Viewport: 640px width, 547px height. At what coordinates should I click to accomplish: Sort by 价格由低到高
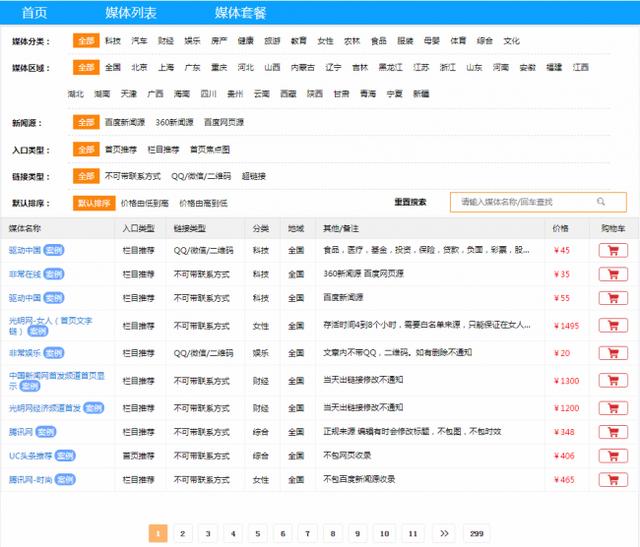tap(144, 203)
